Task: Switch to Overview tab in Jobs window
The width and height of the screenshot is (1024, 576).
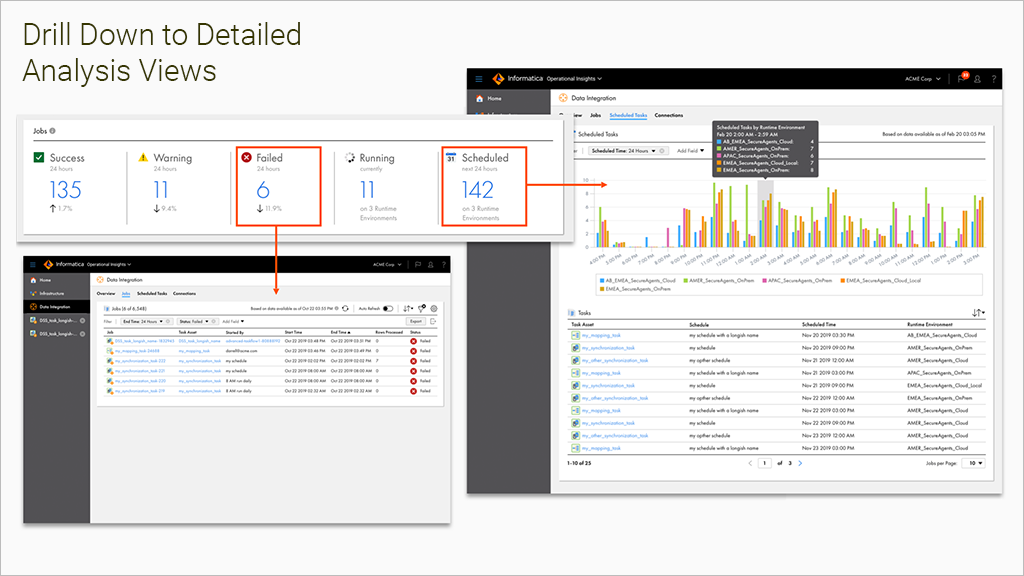Action: pyautogui.click(x=106, y=294)
